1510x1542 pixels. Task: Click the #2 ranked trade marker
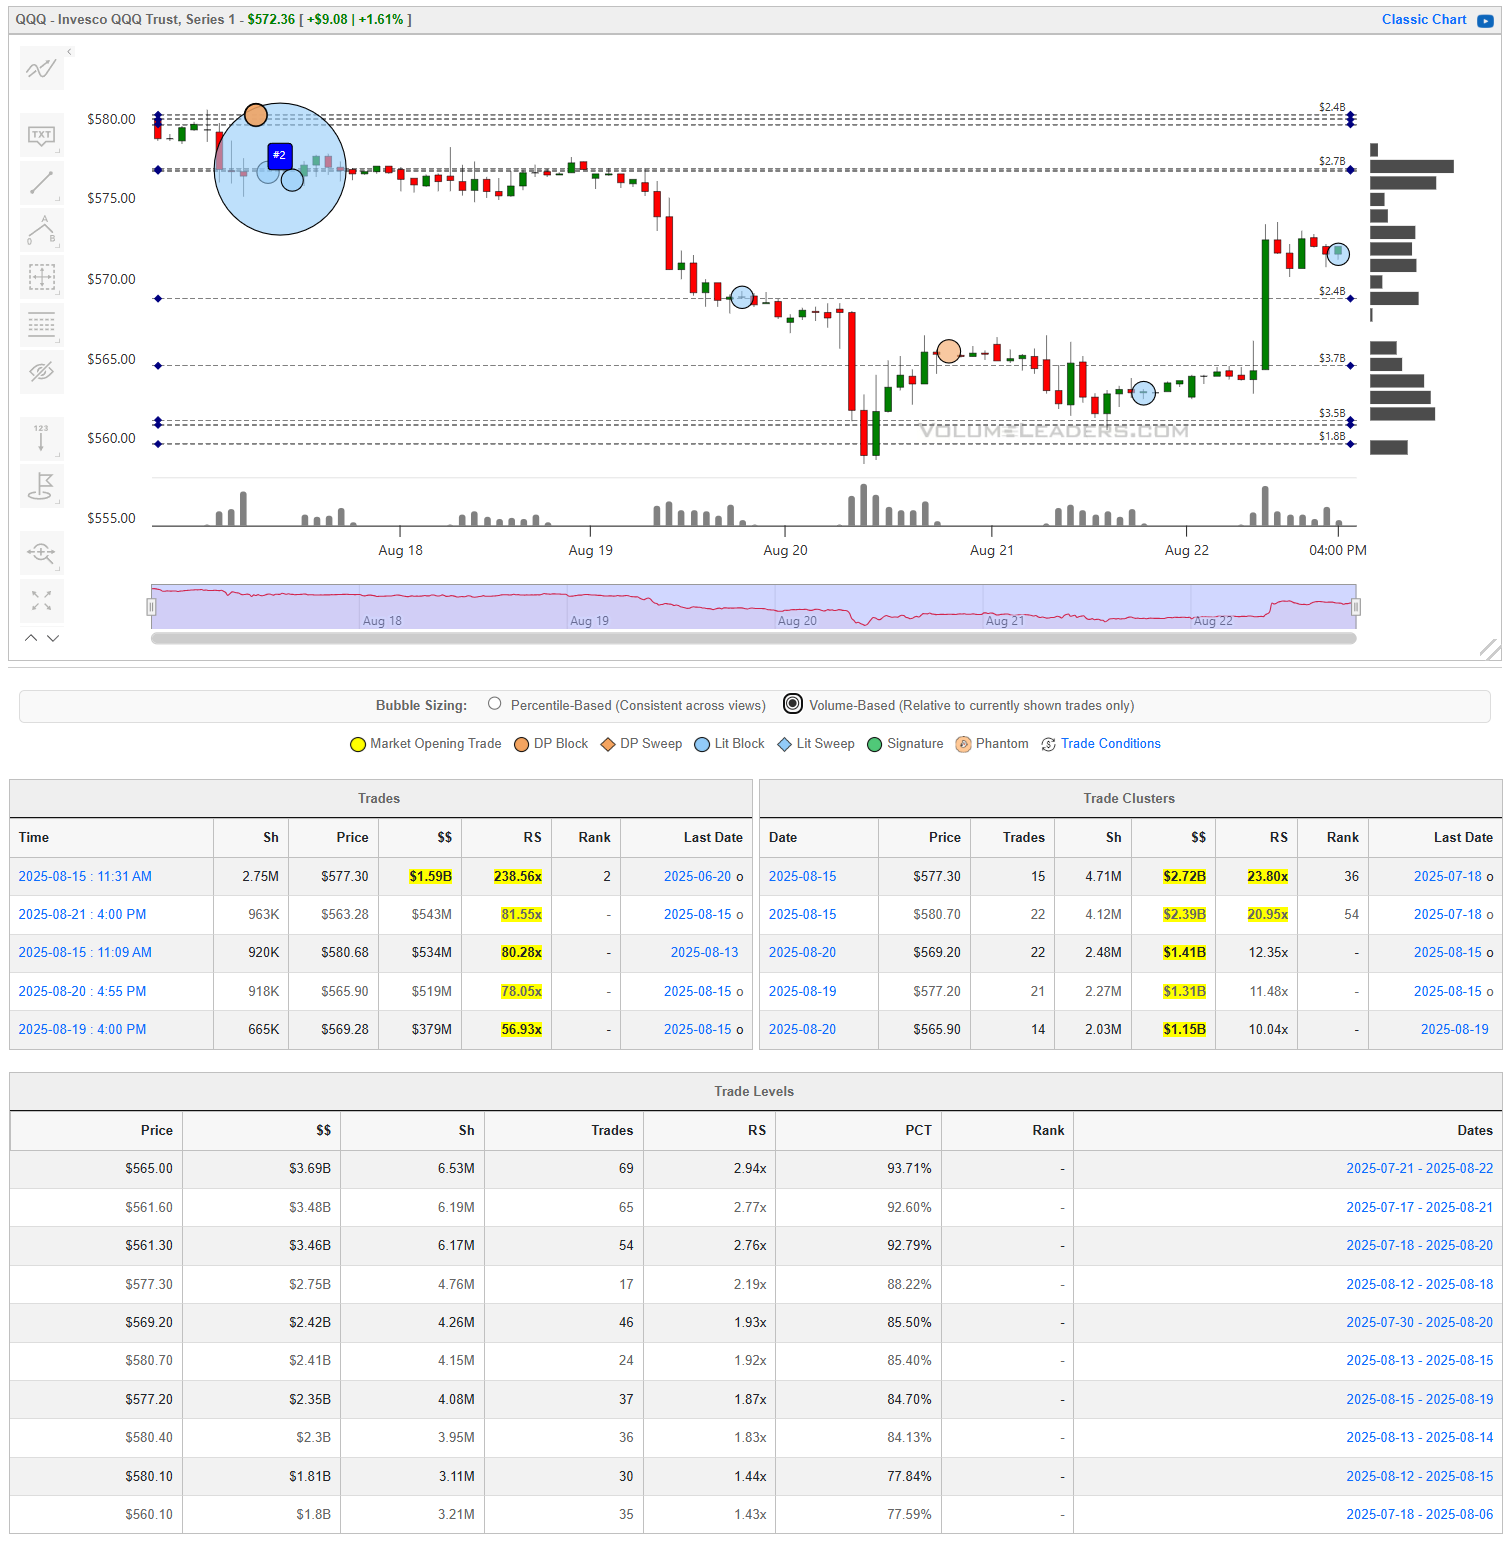click(x=280, y=155)
